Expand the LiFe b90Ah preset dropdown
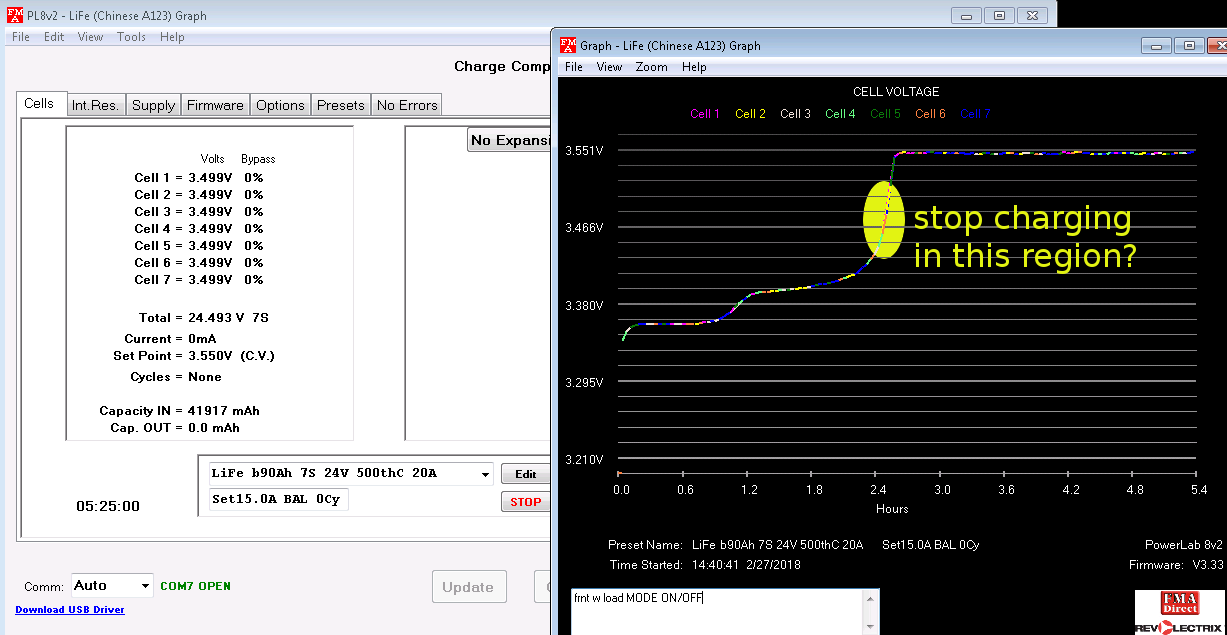Viewport: 1227px width, 635px height. pyautogui.click(x=486, y=474)
